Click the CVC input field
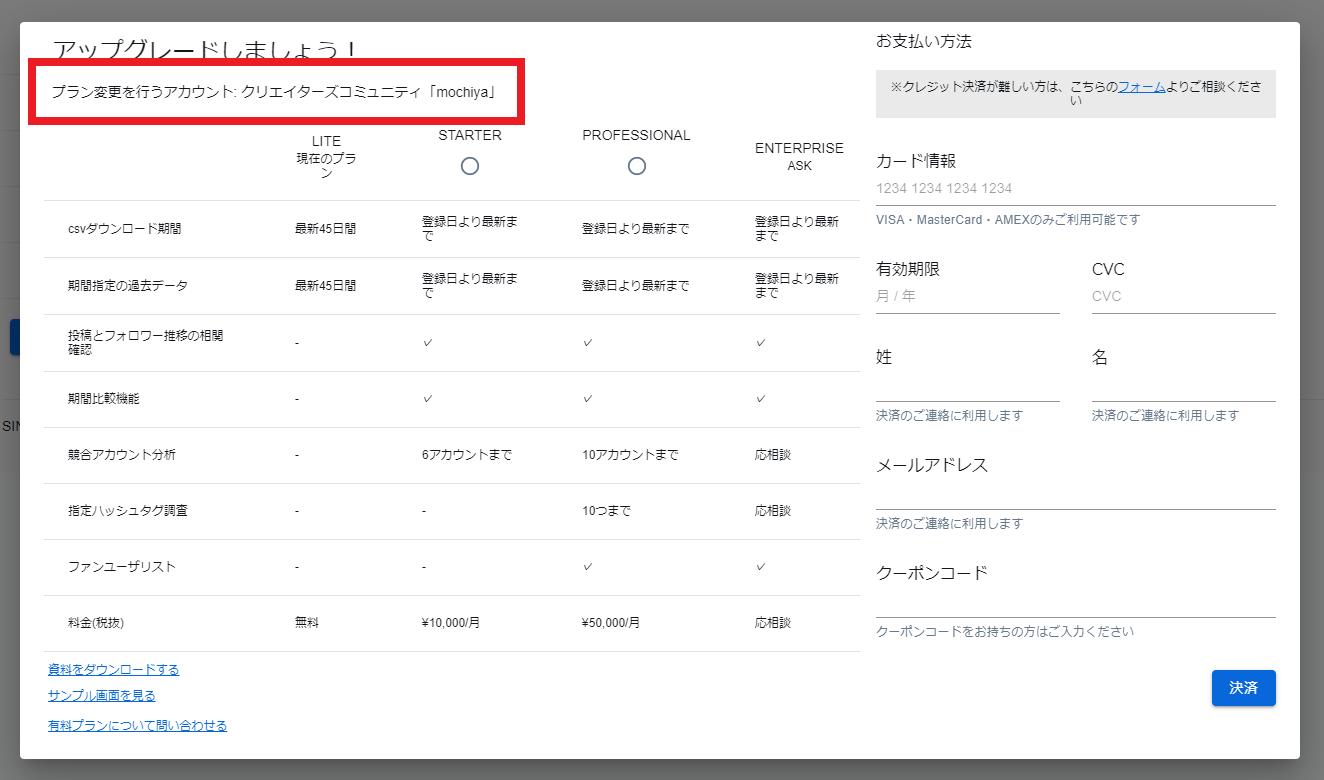The image size is (1324, 780). click(1183, 297)
